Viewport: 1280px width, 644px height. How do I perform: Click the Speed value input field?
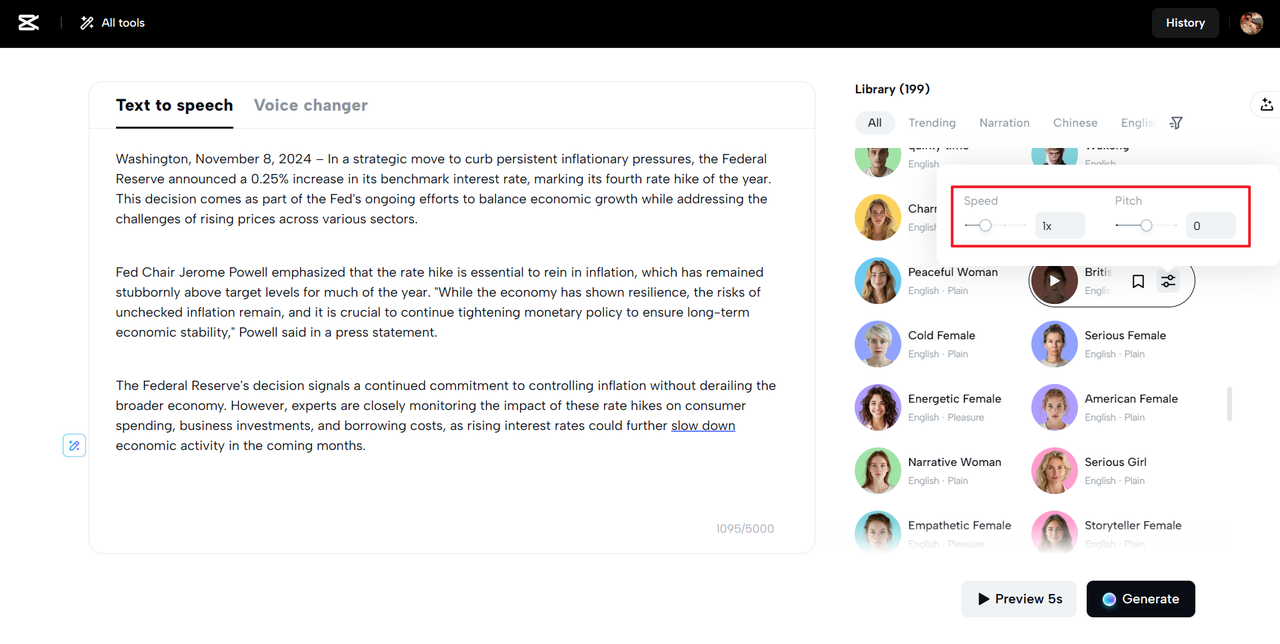pyautogui.click(x=1059, y=226)
